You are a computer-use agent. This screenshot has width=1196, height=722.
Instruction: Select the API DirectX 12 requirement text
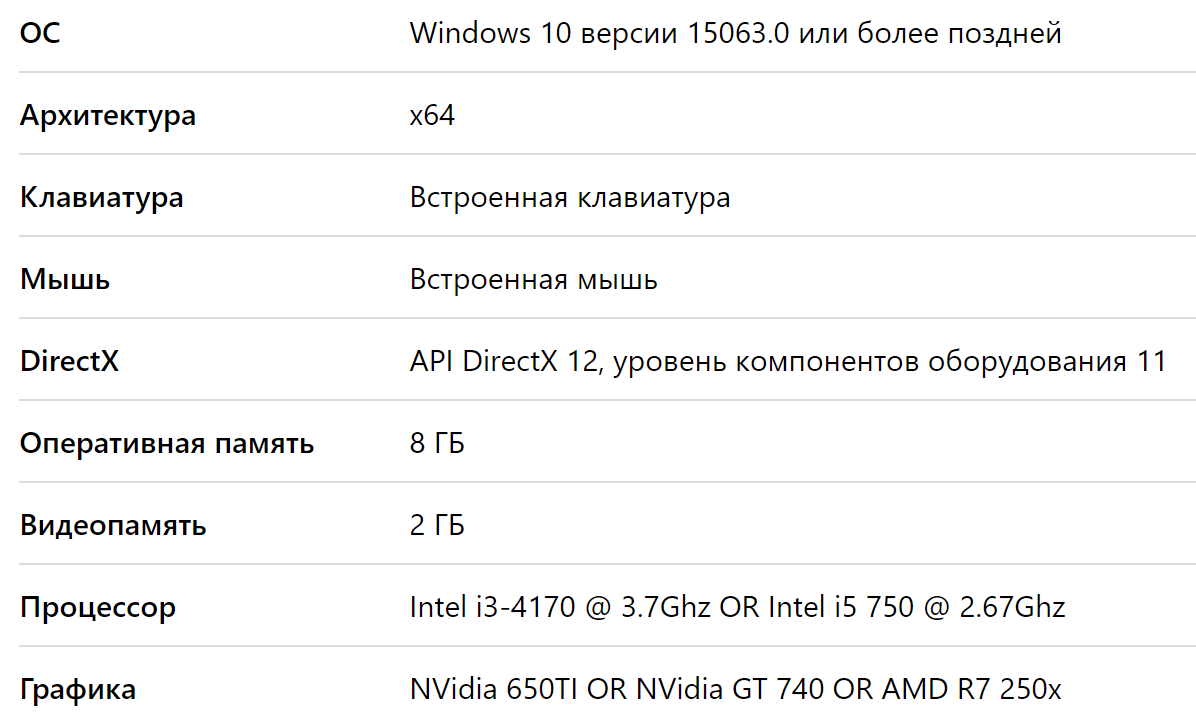click(x=788, y=361)
